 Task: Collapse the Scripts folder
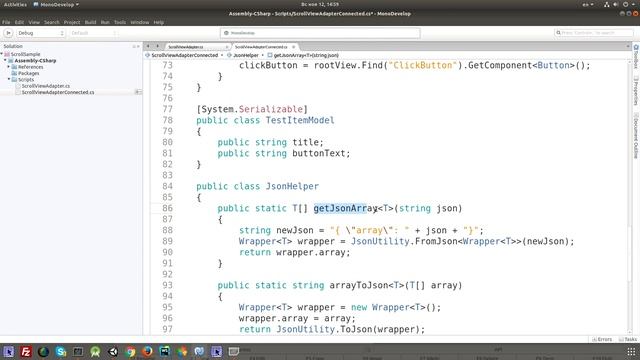pos(9,80)
